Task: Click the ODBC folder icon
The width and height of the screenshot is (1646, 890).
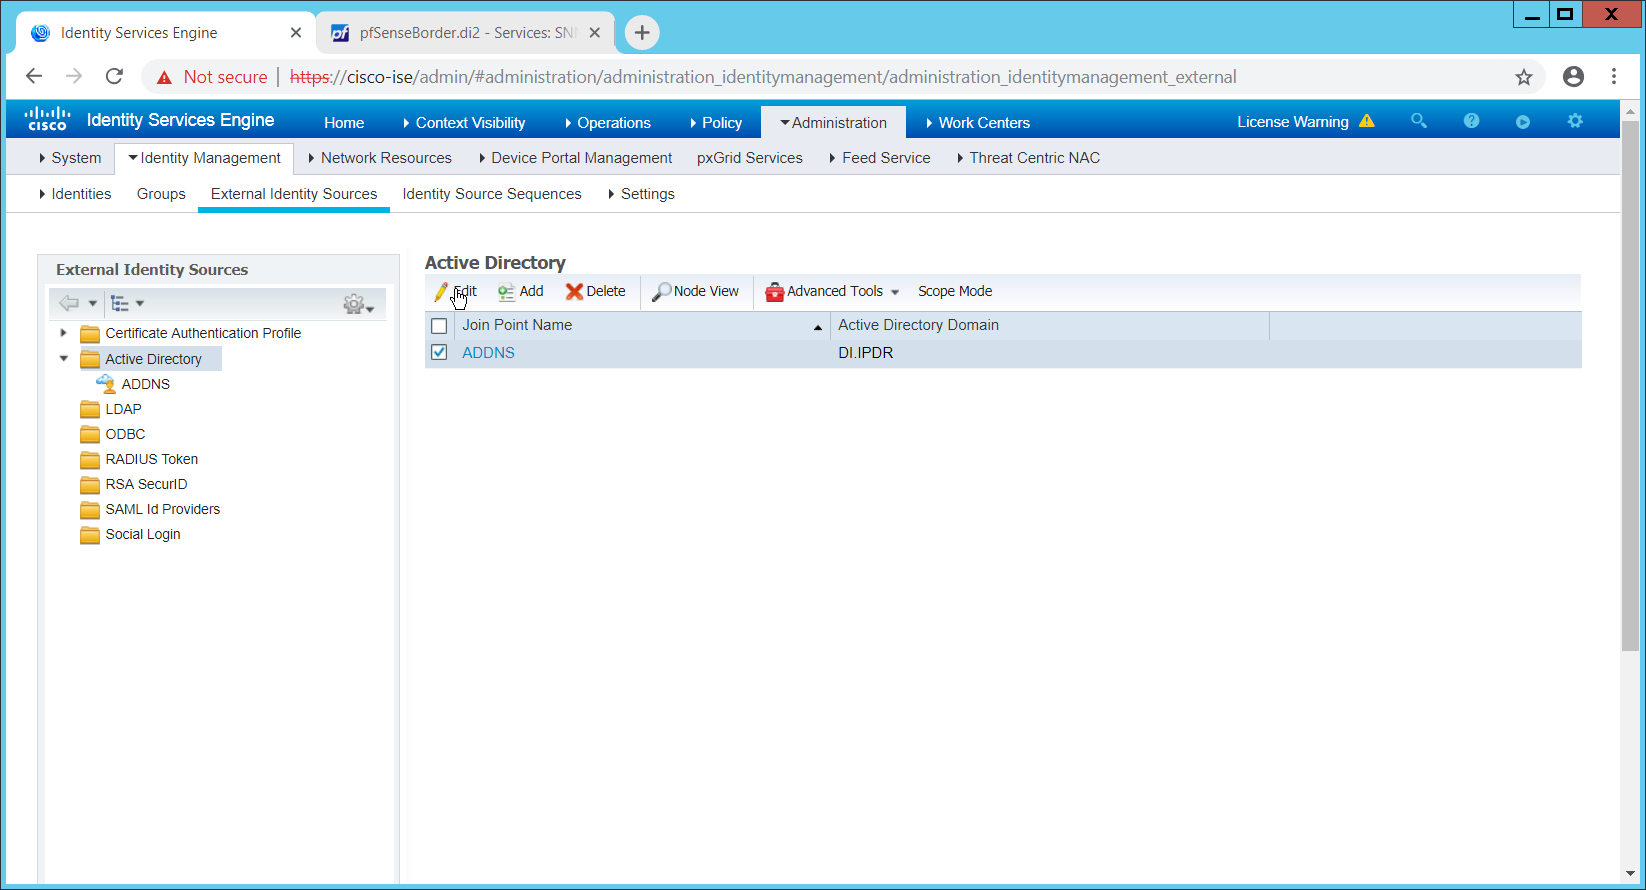Action: [x=90, y=434]
